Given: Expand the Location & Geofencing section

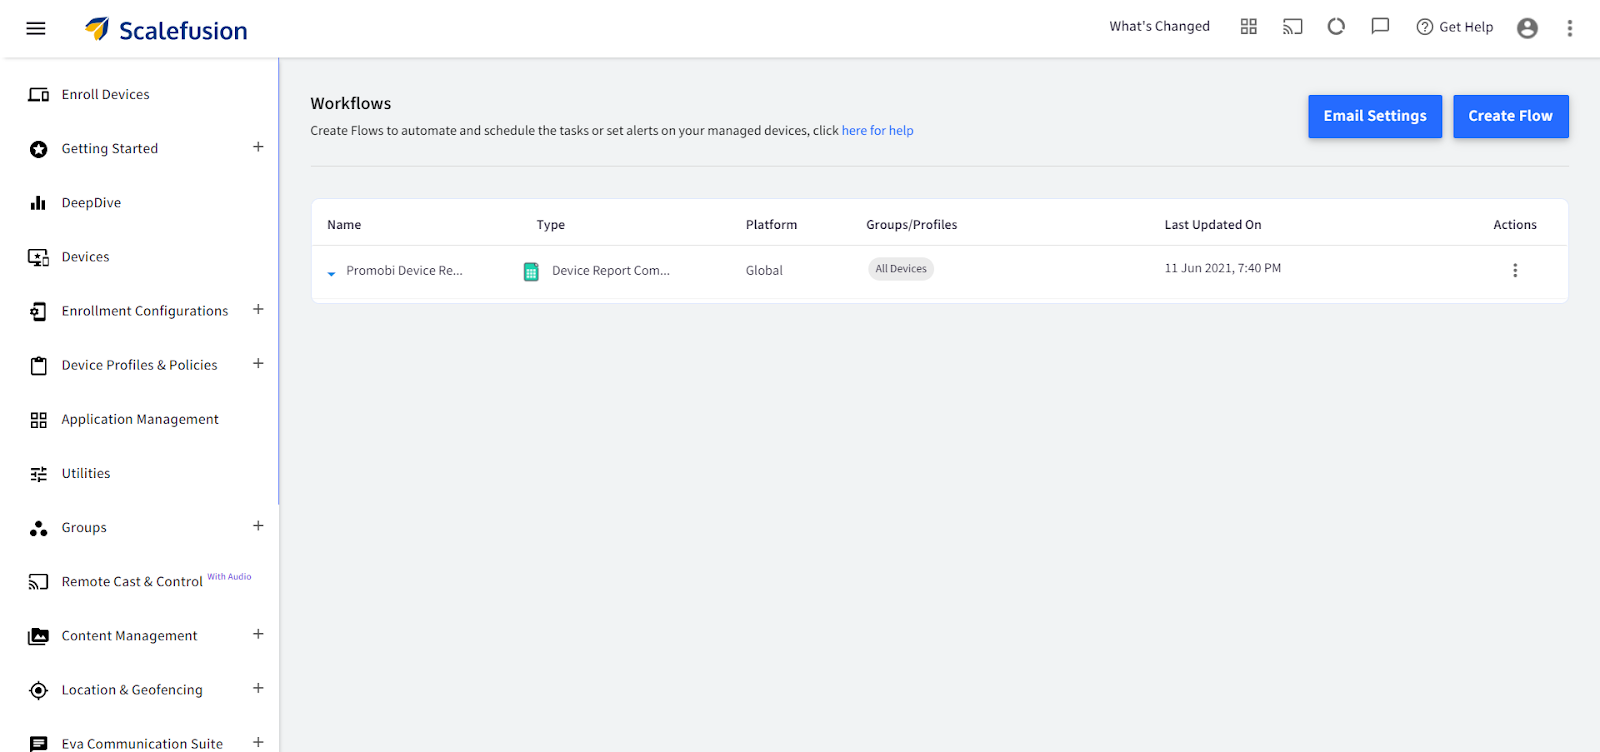Looking at the screenshot, I should coord(258,688).
